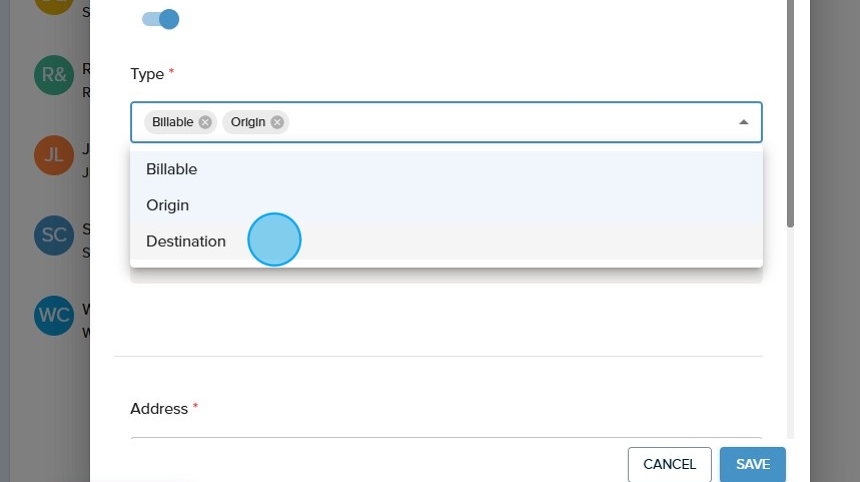Click the orange JL avatar
This screenshot has height=482, width=860.
(x=53, y=155)
